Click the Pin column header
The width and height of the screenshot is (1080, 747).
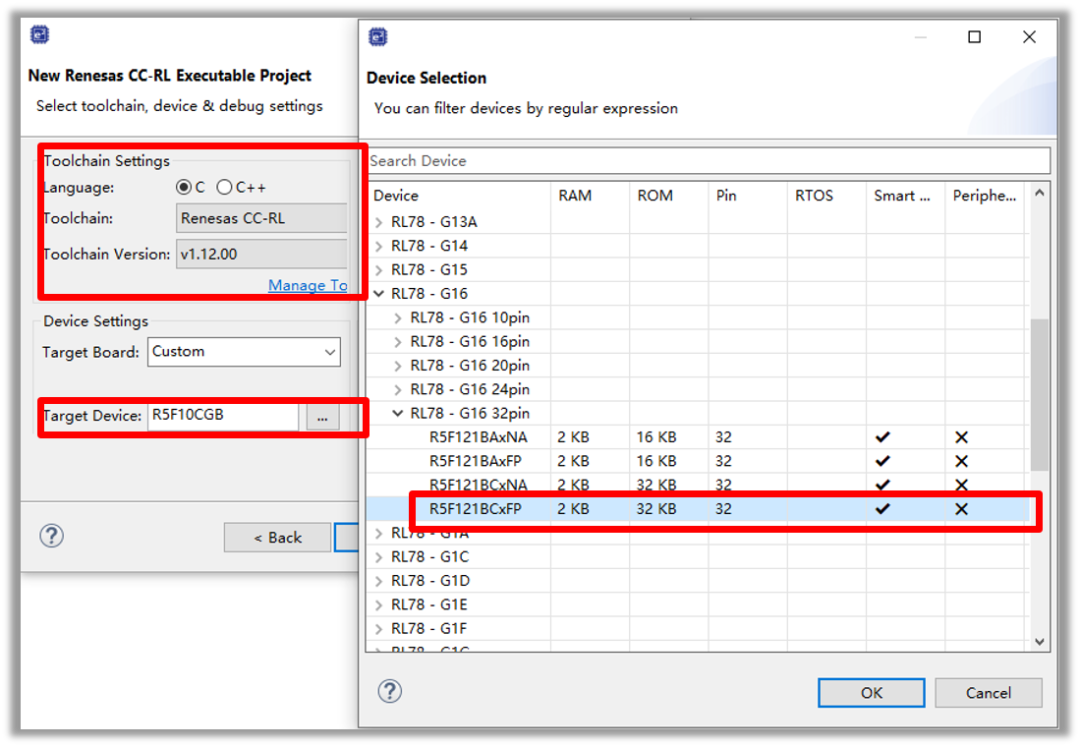(x=747, y=196)
